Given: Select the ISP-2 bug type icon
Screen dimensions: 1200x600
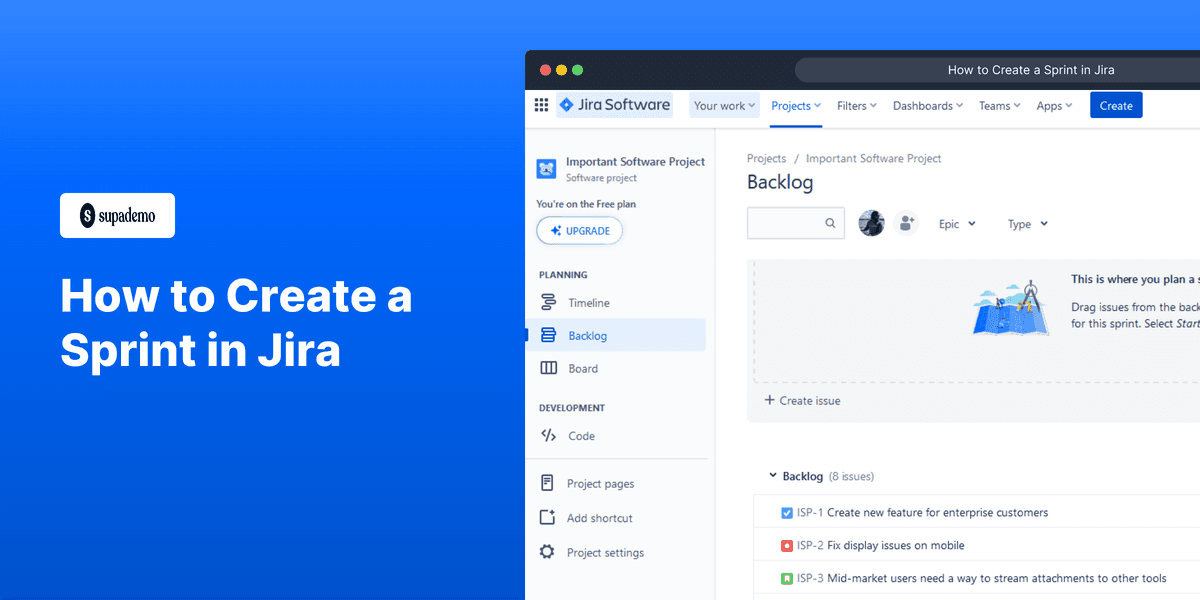Looking at the screenshot, I should pyautogui.click(x=787, y=545).
